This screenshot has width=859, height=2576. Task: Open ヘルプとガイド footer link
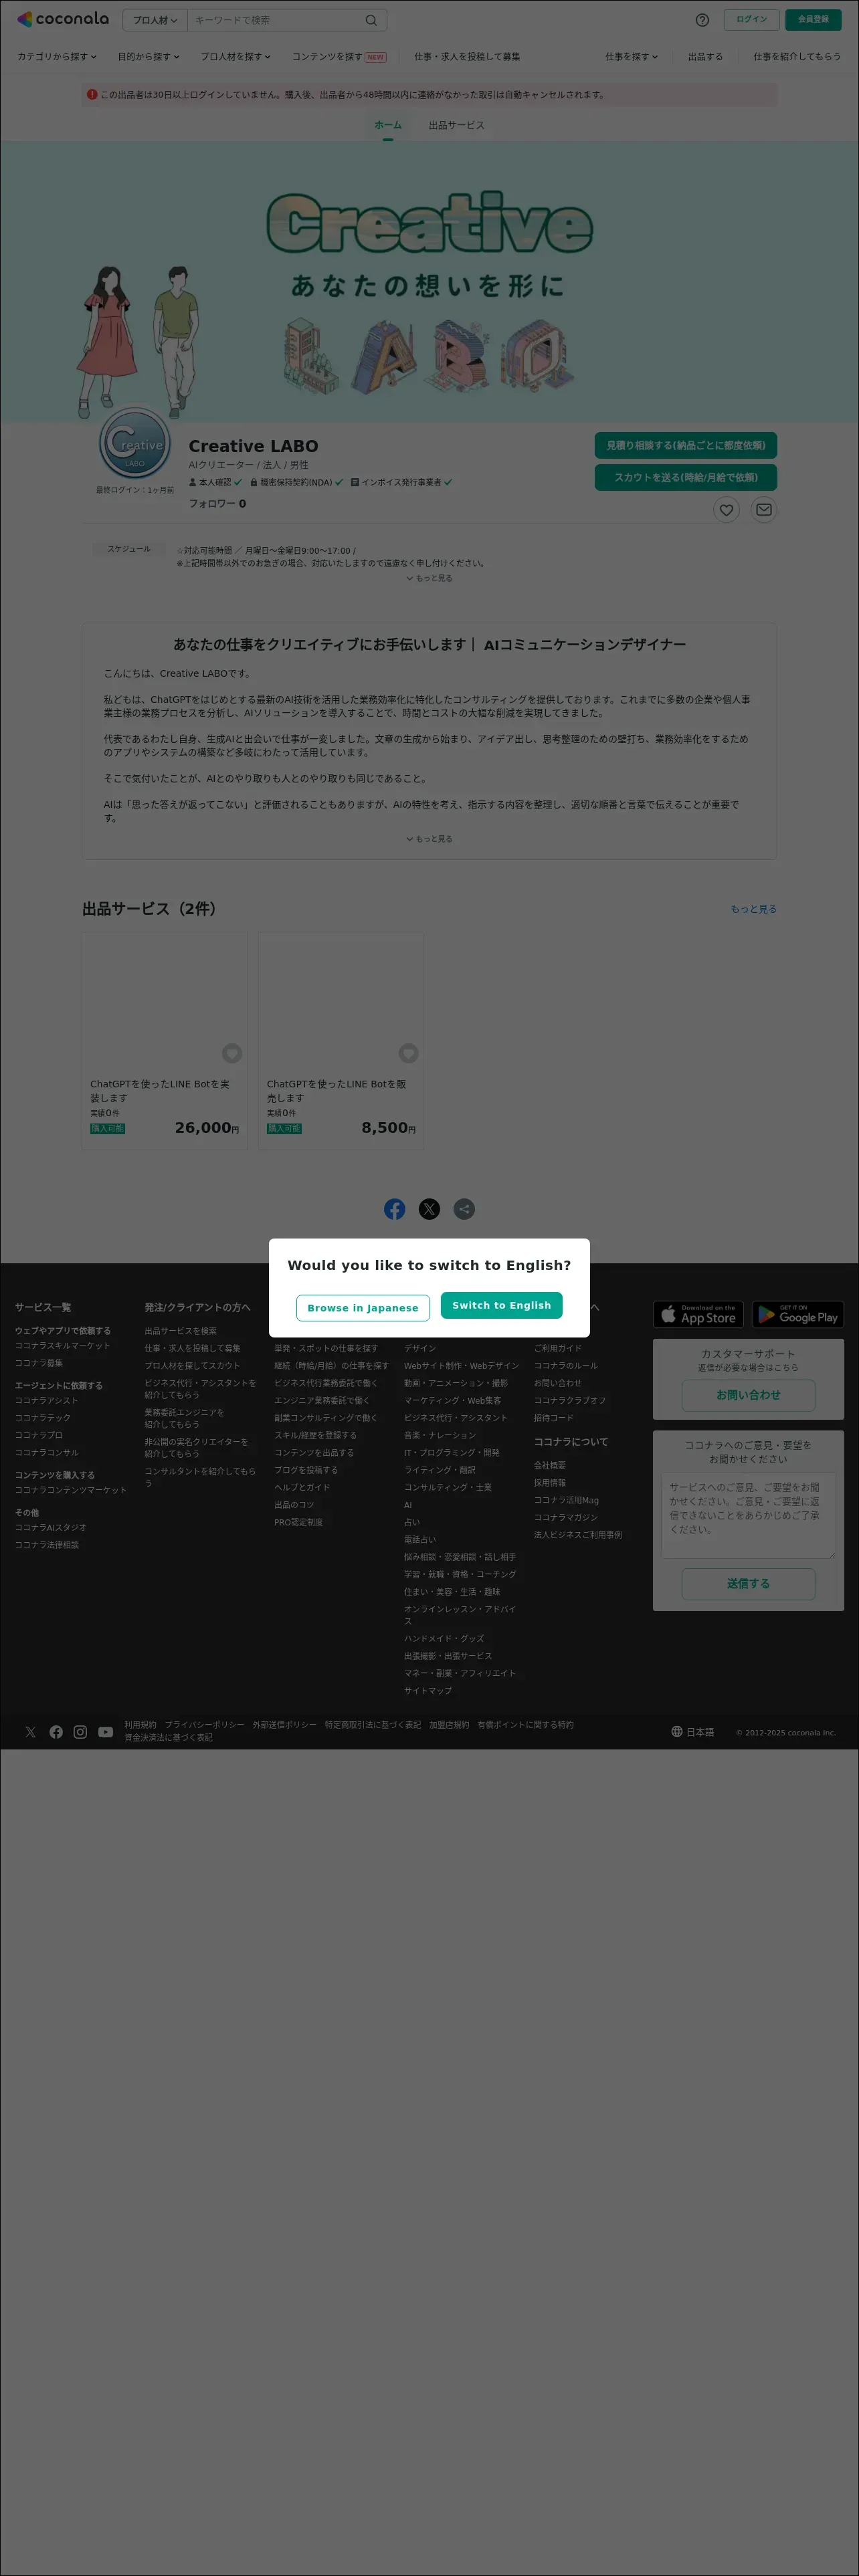[x=302, y=1487]
